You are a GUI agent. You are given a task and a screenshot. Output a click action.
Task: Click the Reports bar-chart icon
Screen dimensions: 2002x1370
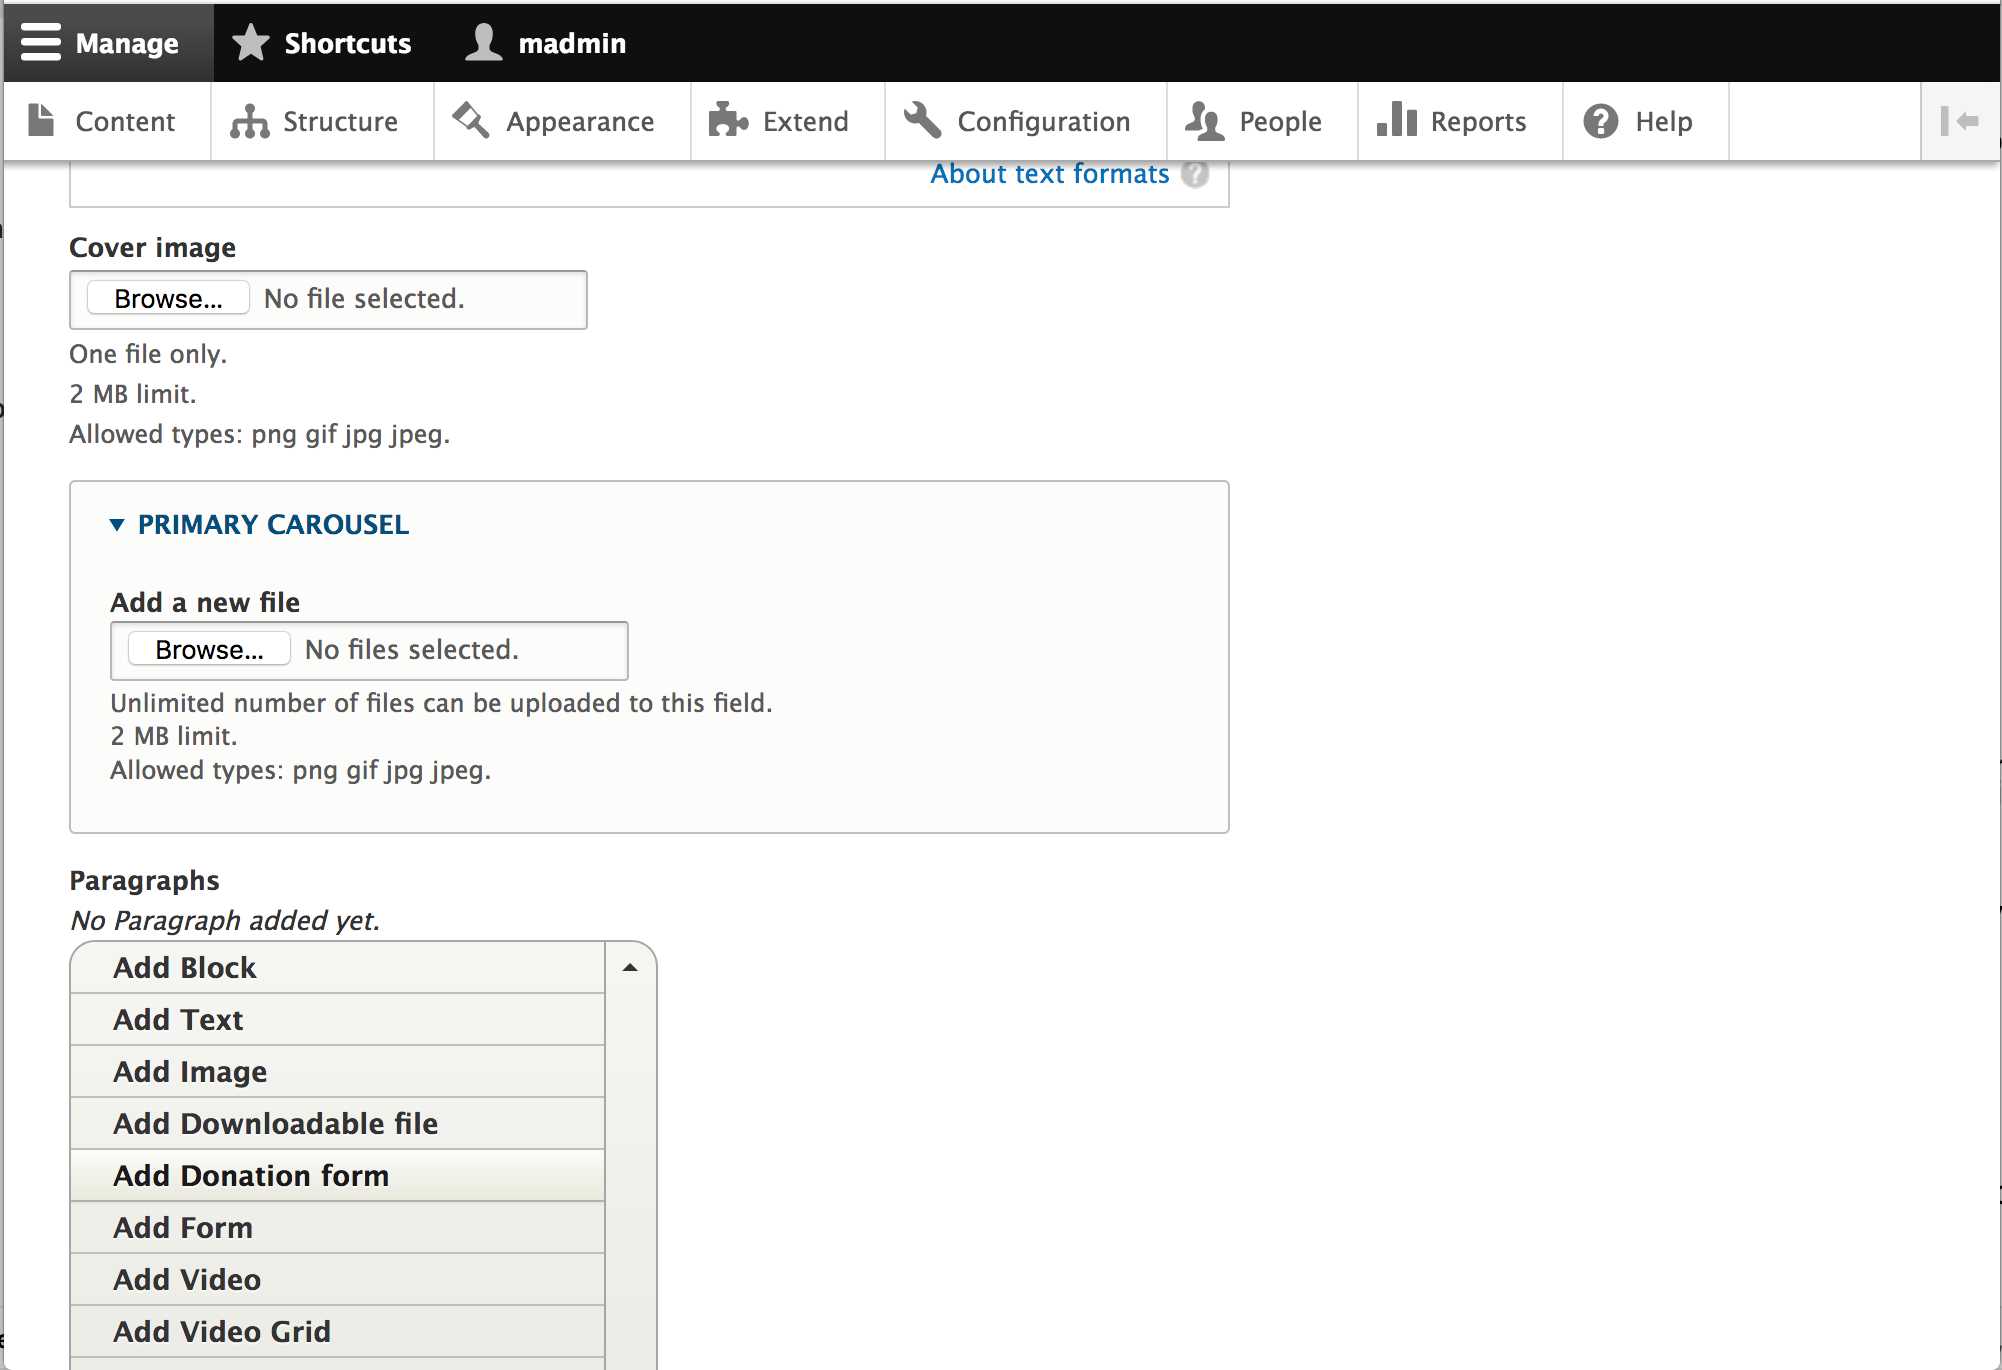pos(1396,120)
